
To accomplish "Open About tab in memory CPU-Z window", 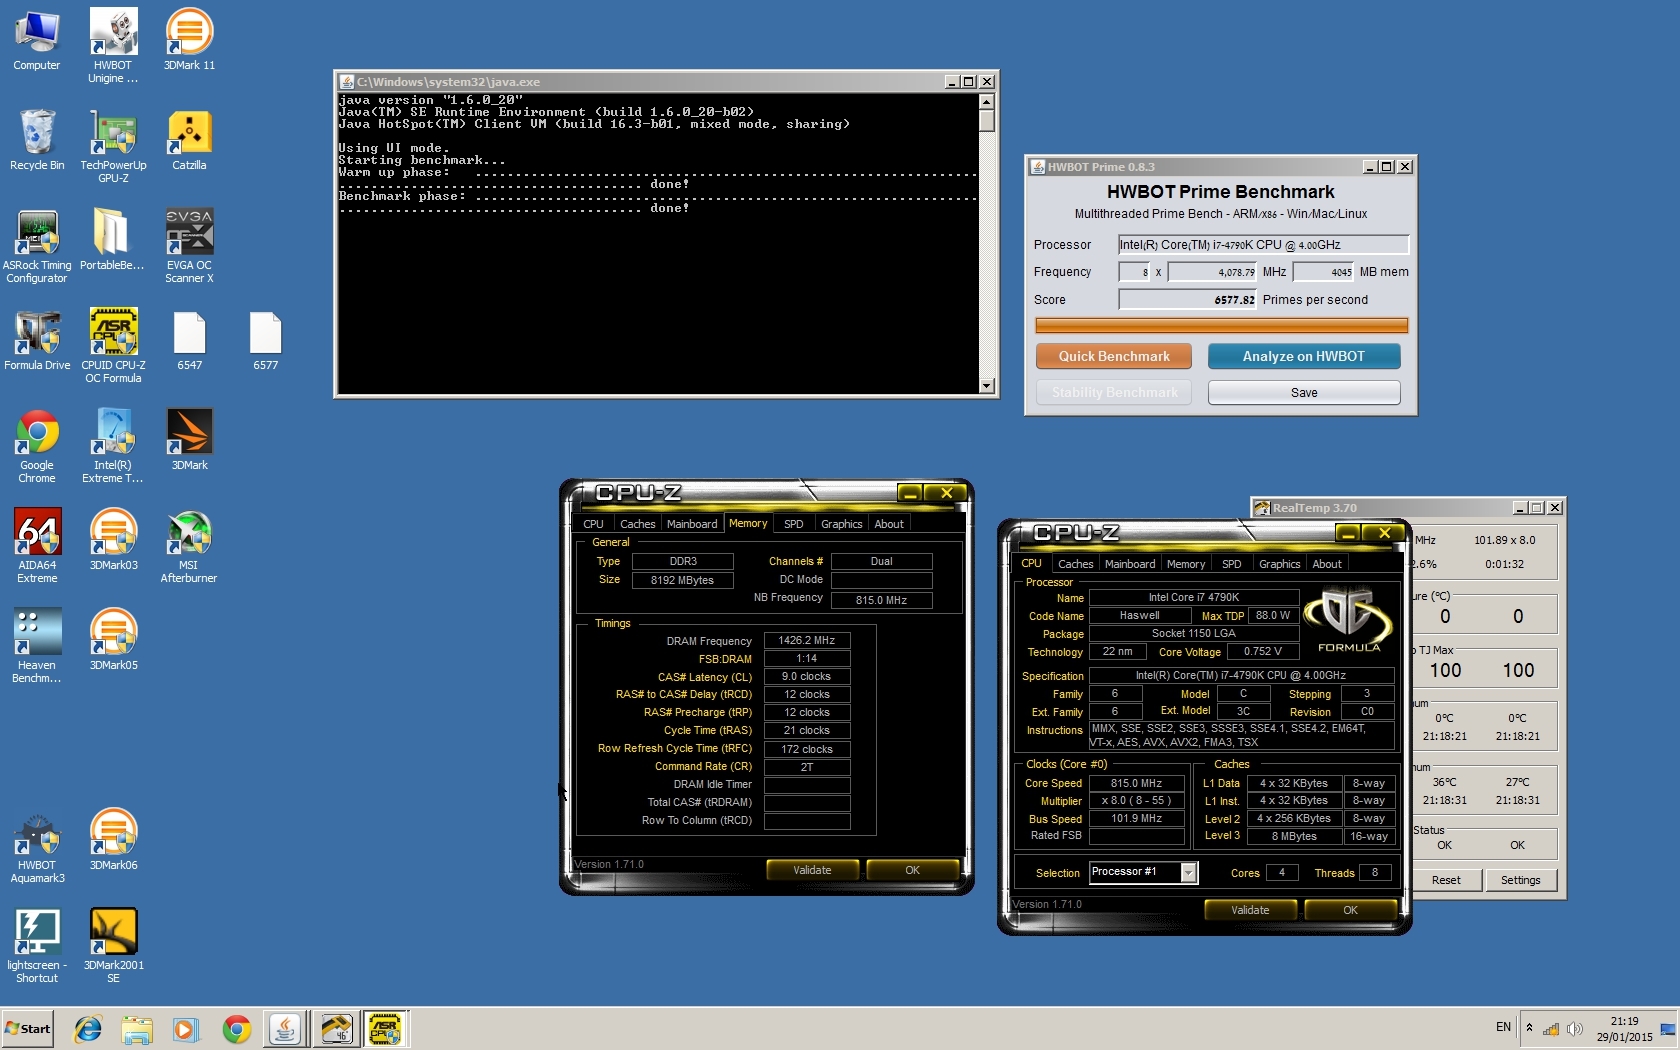I will [889, 524].
